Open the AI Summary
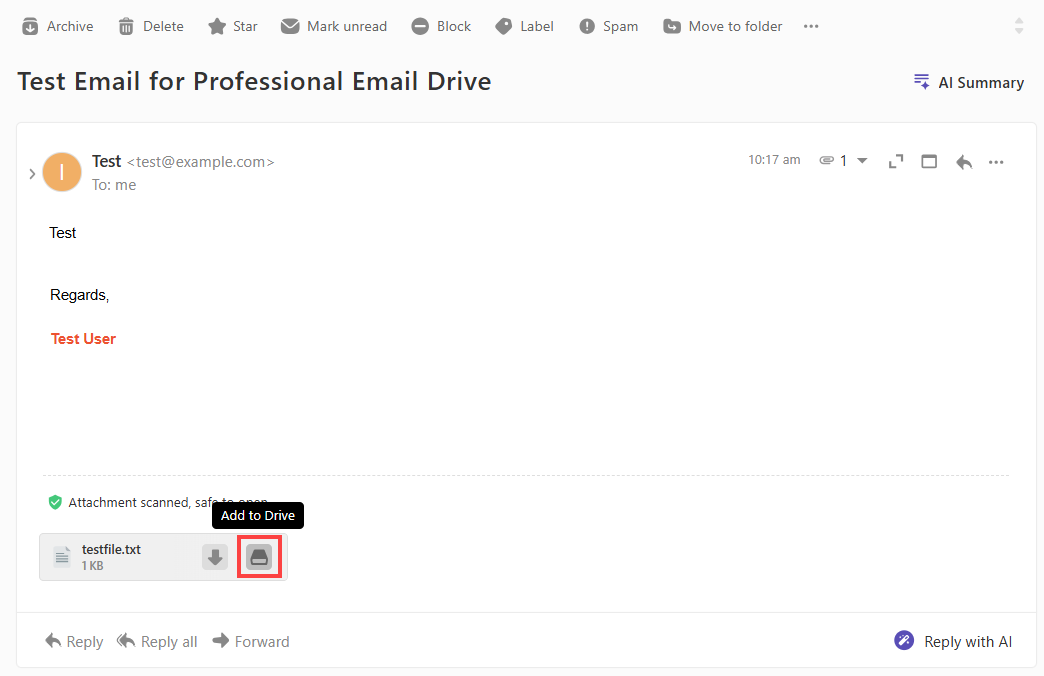1044x676 pixels. pyautogui.click(x=969, y=83)
